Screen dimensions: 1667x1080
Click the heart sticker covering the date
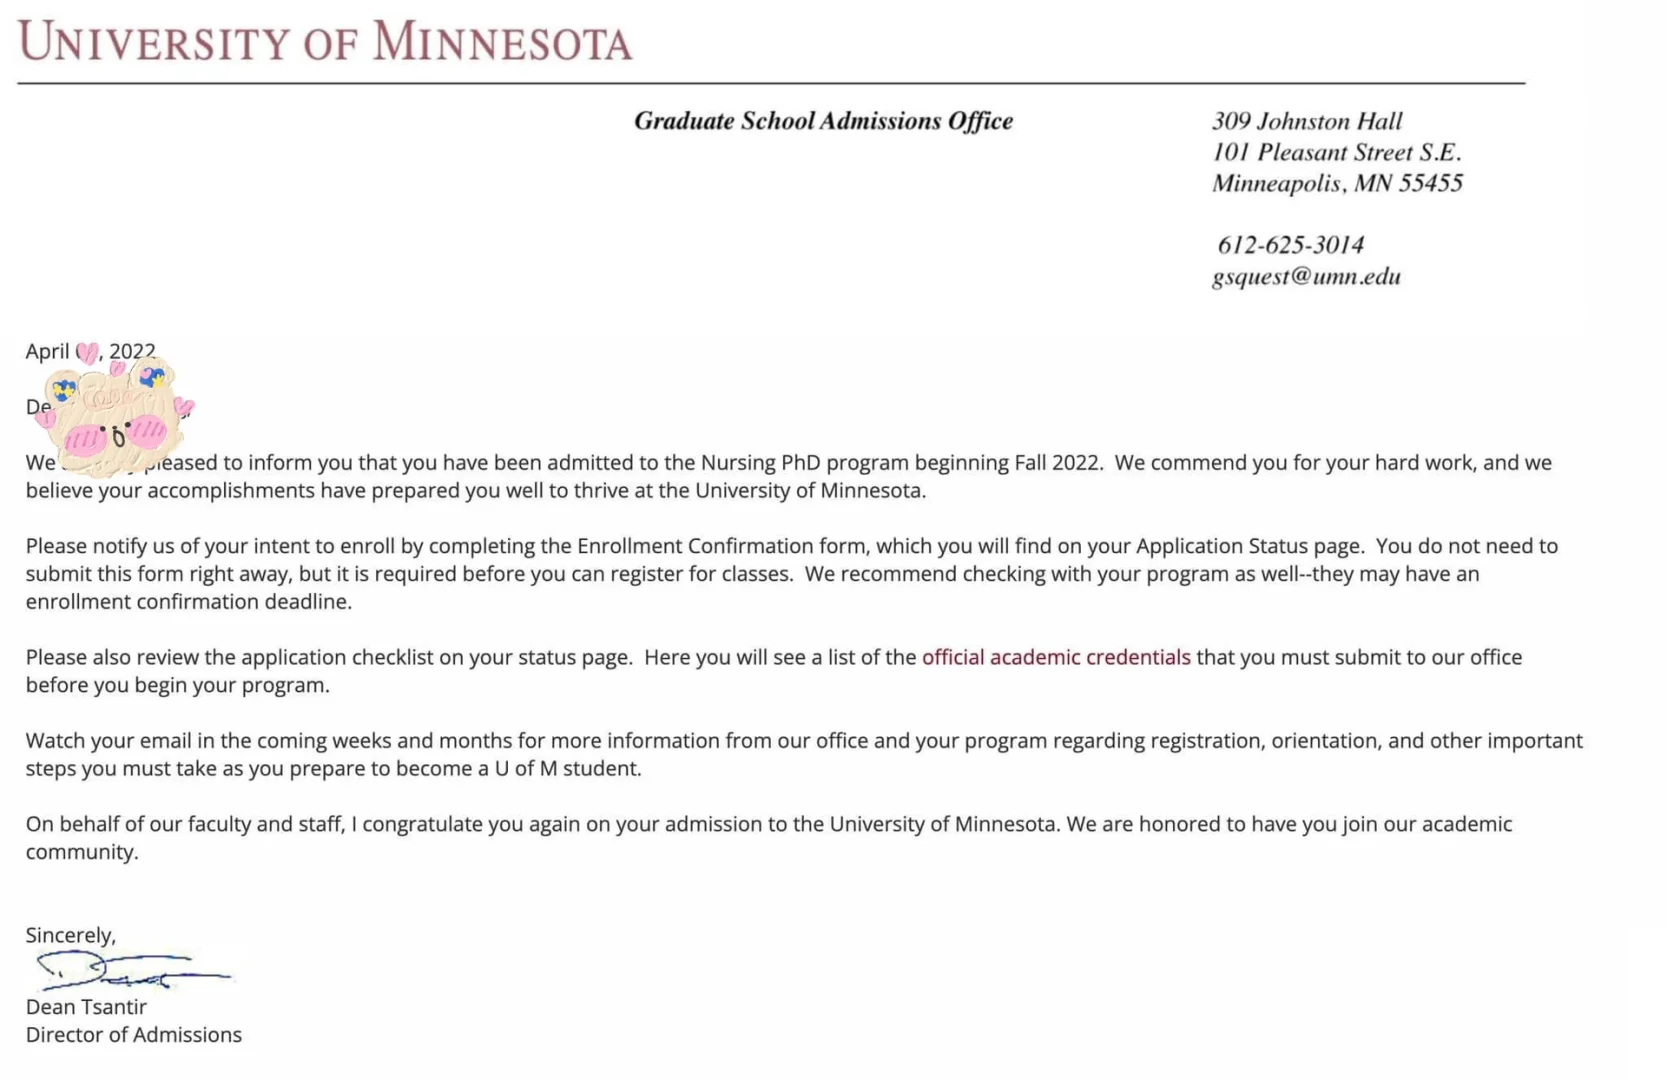(88, 352)
